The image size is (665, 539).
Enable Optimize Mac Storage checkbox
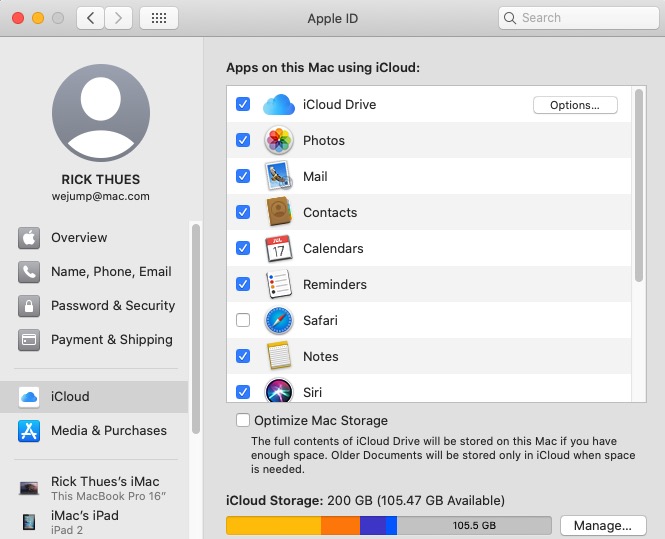click(243, 420)
